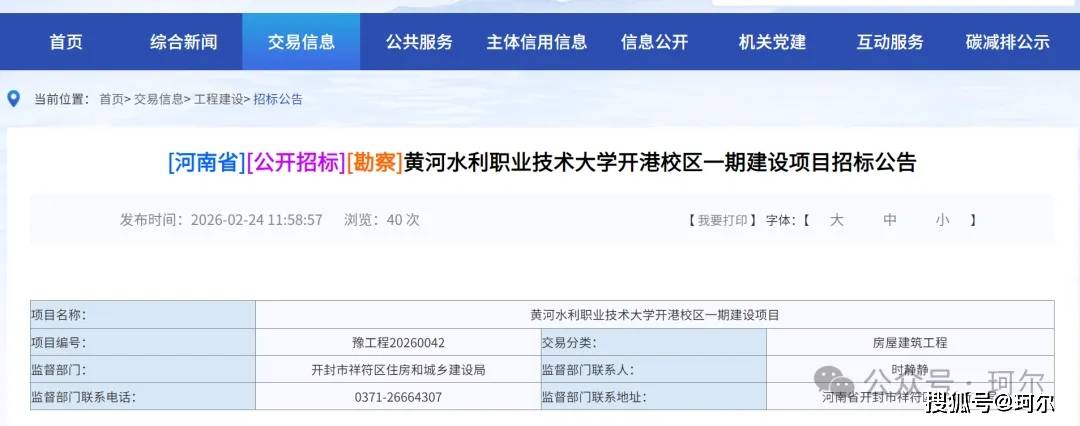1080x426 pixels.
Task: Open the 机关党建 menu item
Action: pyautogui.click(x=772, y=42)
